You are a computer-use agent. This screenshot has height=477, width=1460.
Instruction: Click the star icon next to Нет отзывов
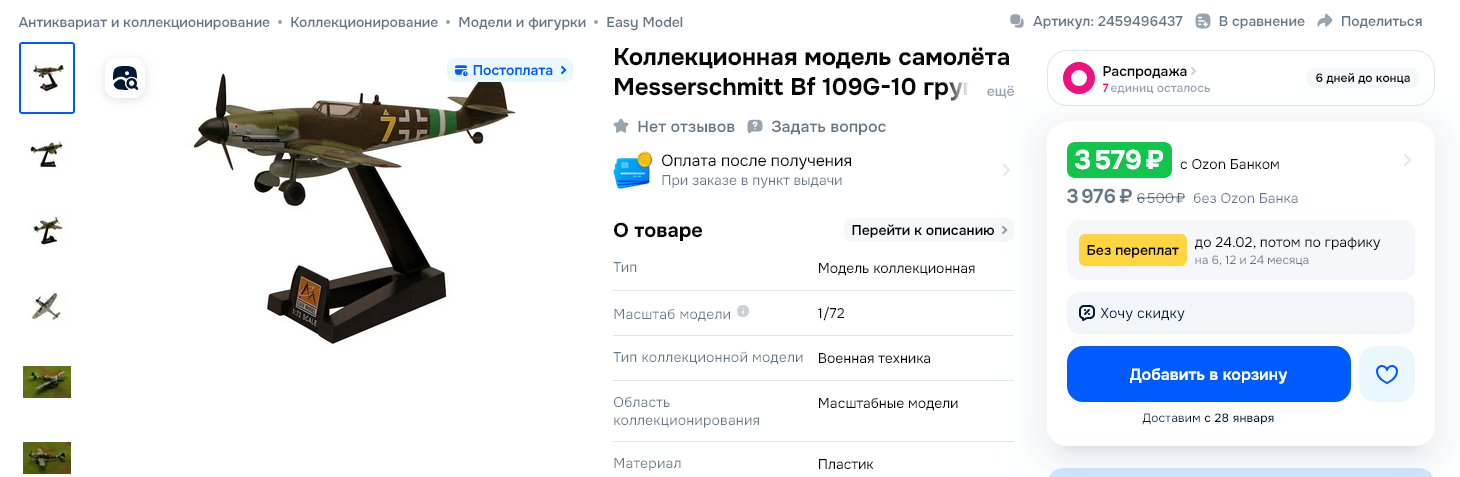(621, 126)
